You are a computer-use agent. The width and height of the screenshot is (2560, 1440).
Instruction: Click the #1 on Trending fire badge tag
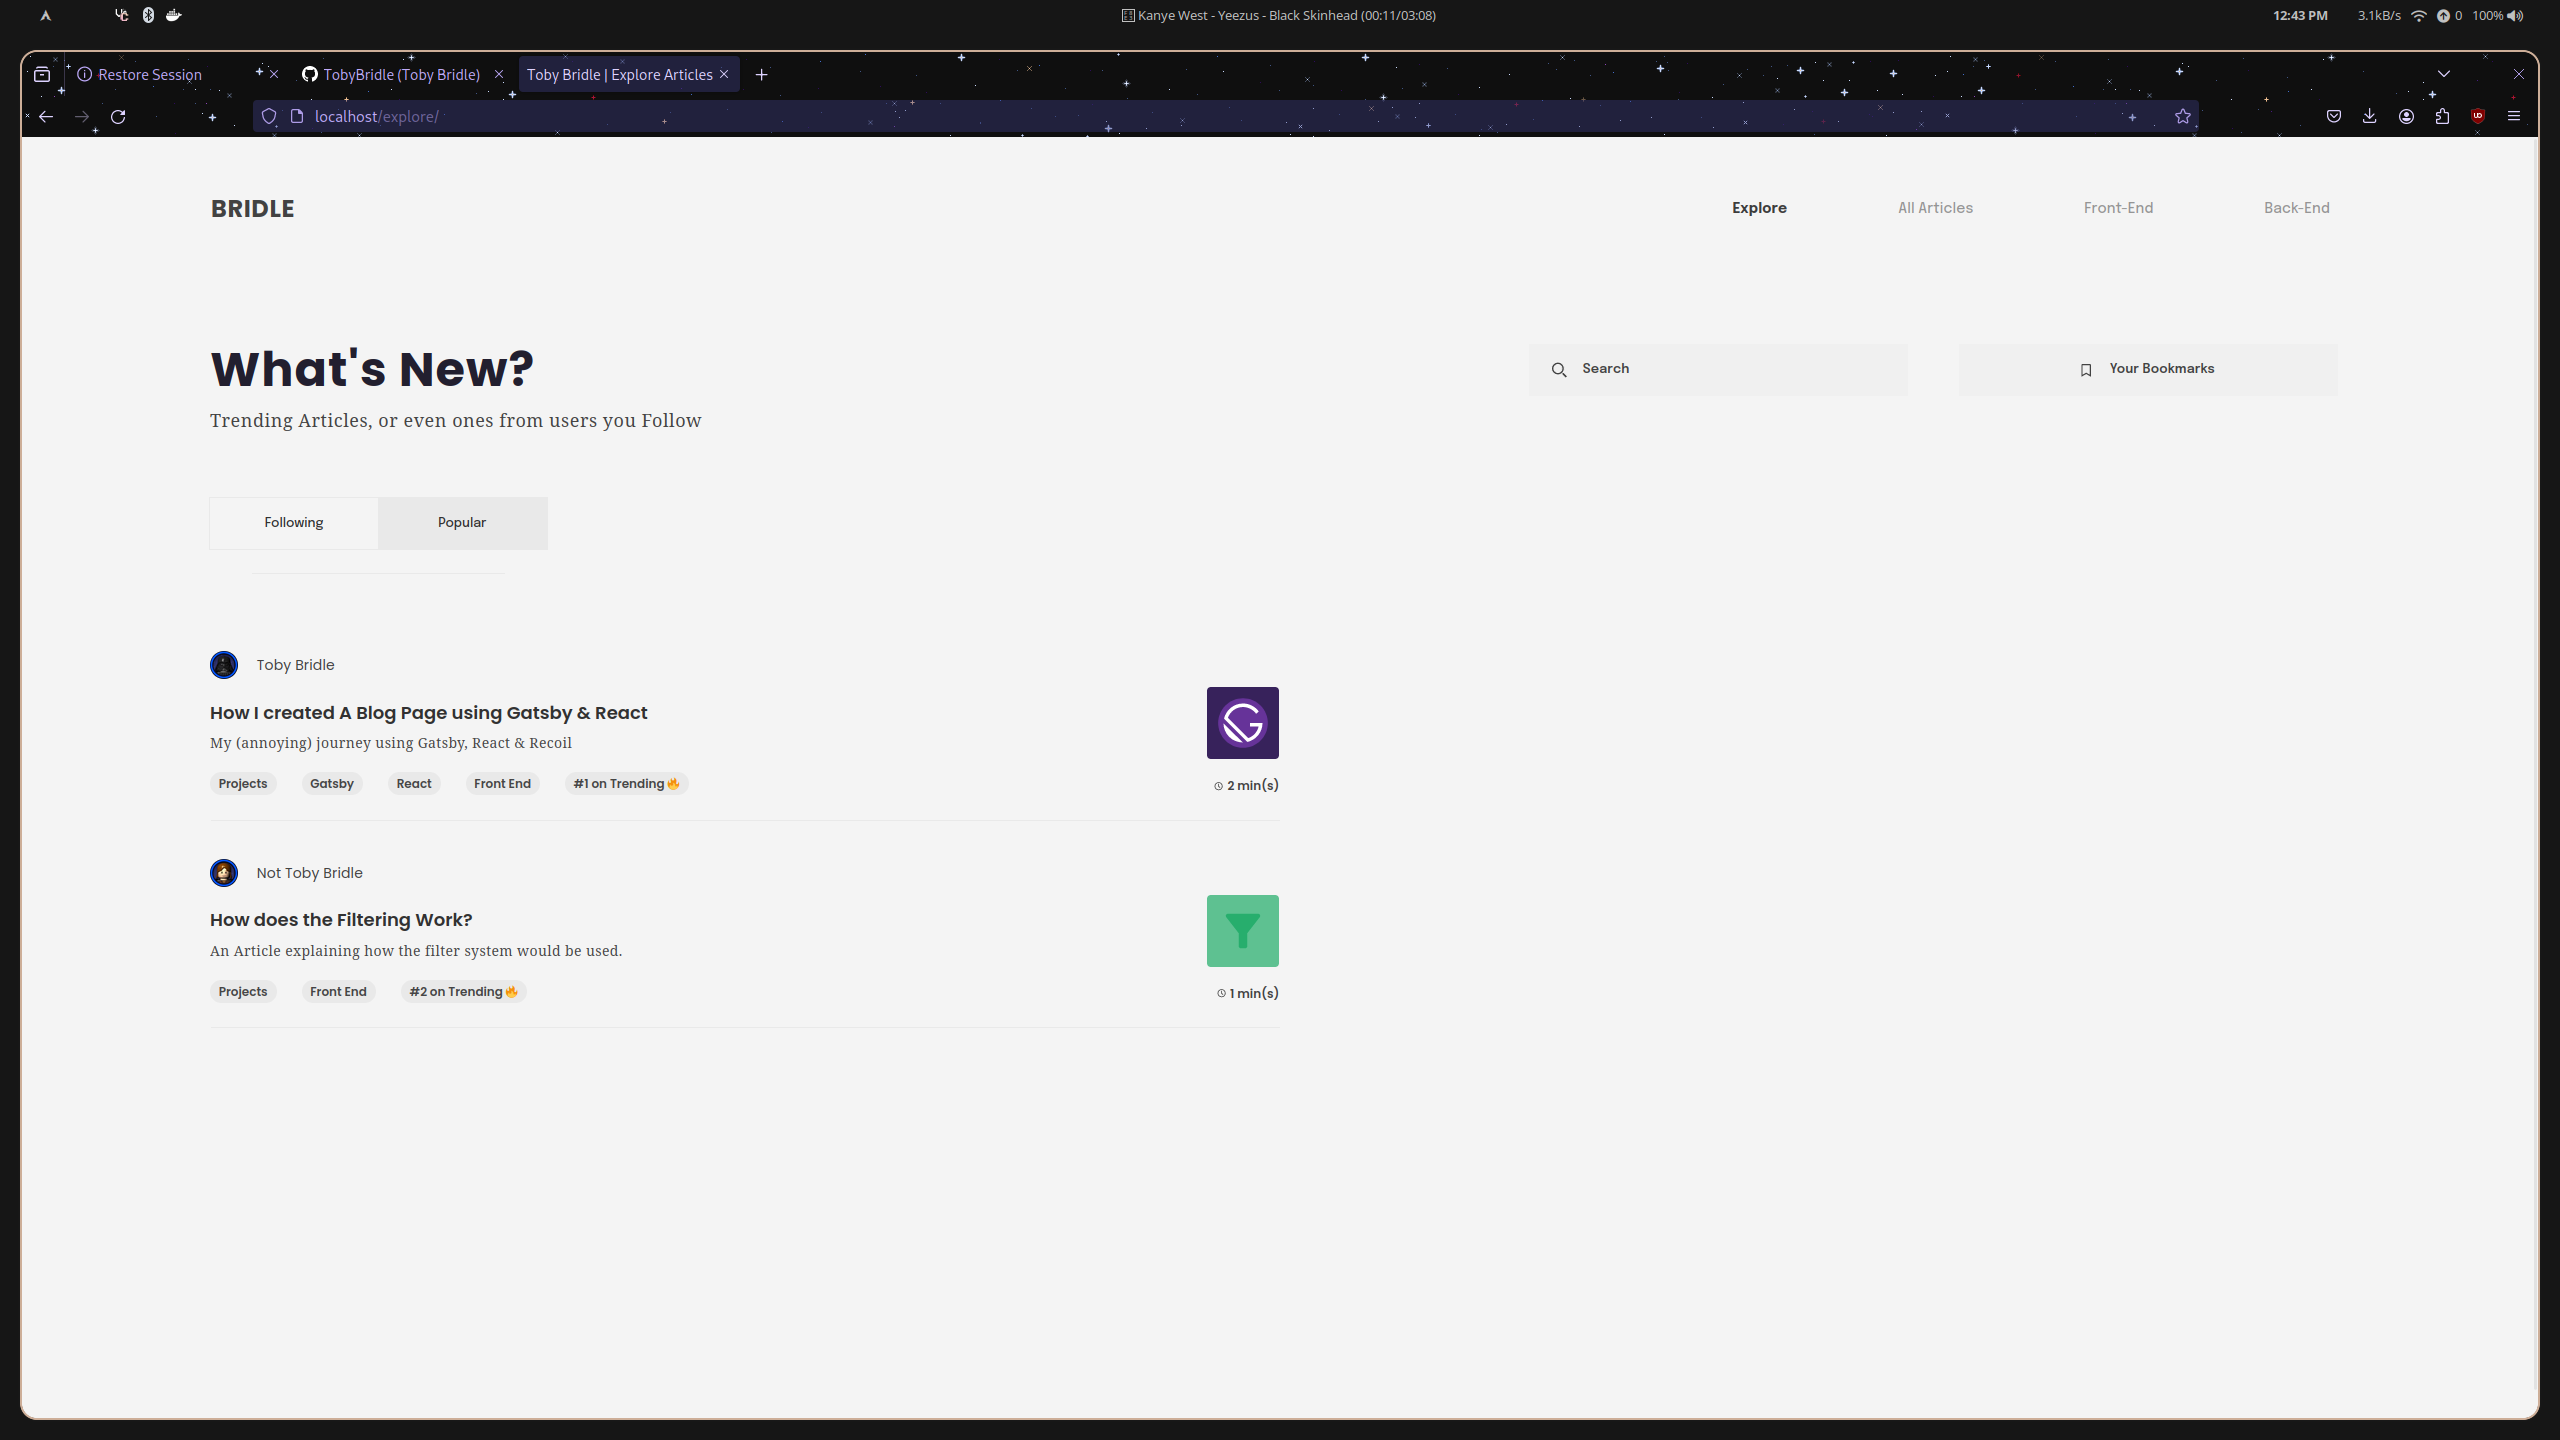pos(628,782)
